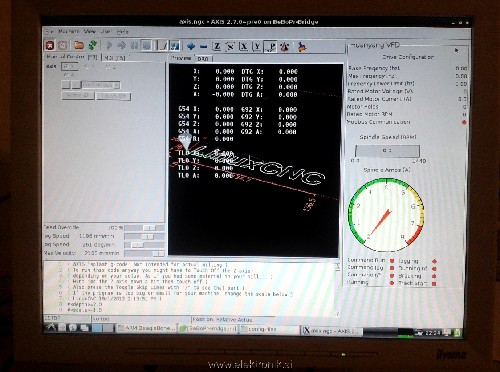The height and width of the screenshot is (372, 500).
Task: Adjust the angular Jog Speed slider in deg/min
Action: click(145, 245)
